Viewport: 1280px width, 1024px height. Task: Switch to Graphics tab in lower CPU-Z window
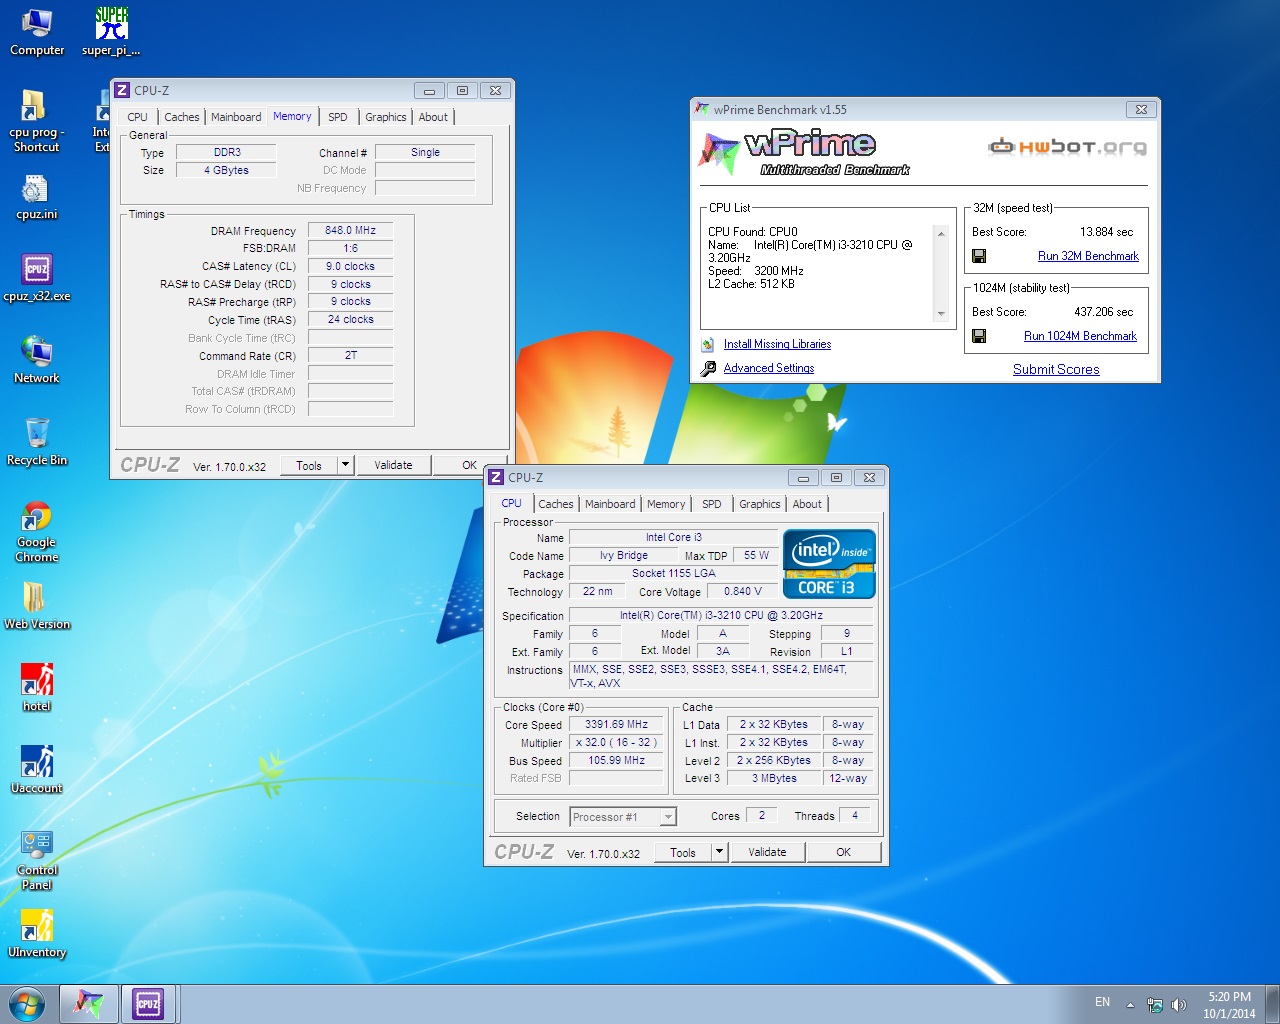coord(760,504)
